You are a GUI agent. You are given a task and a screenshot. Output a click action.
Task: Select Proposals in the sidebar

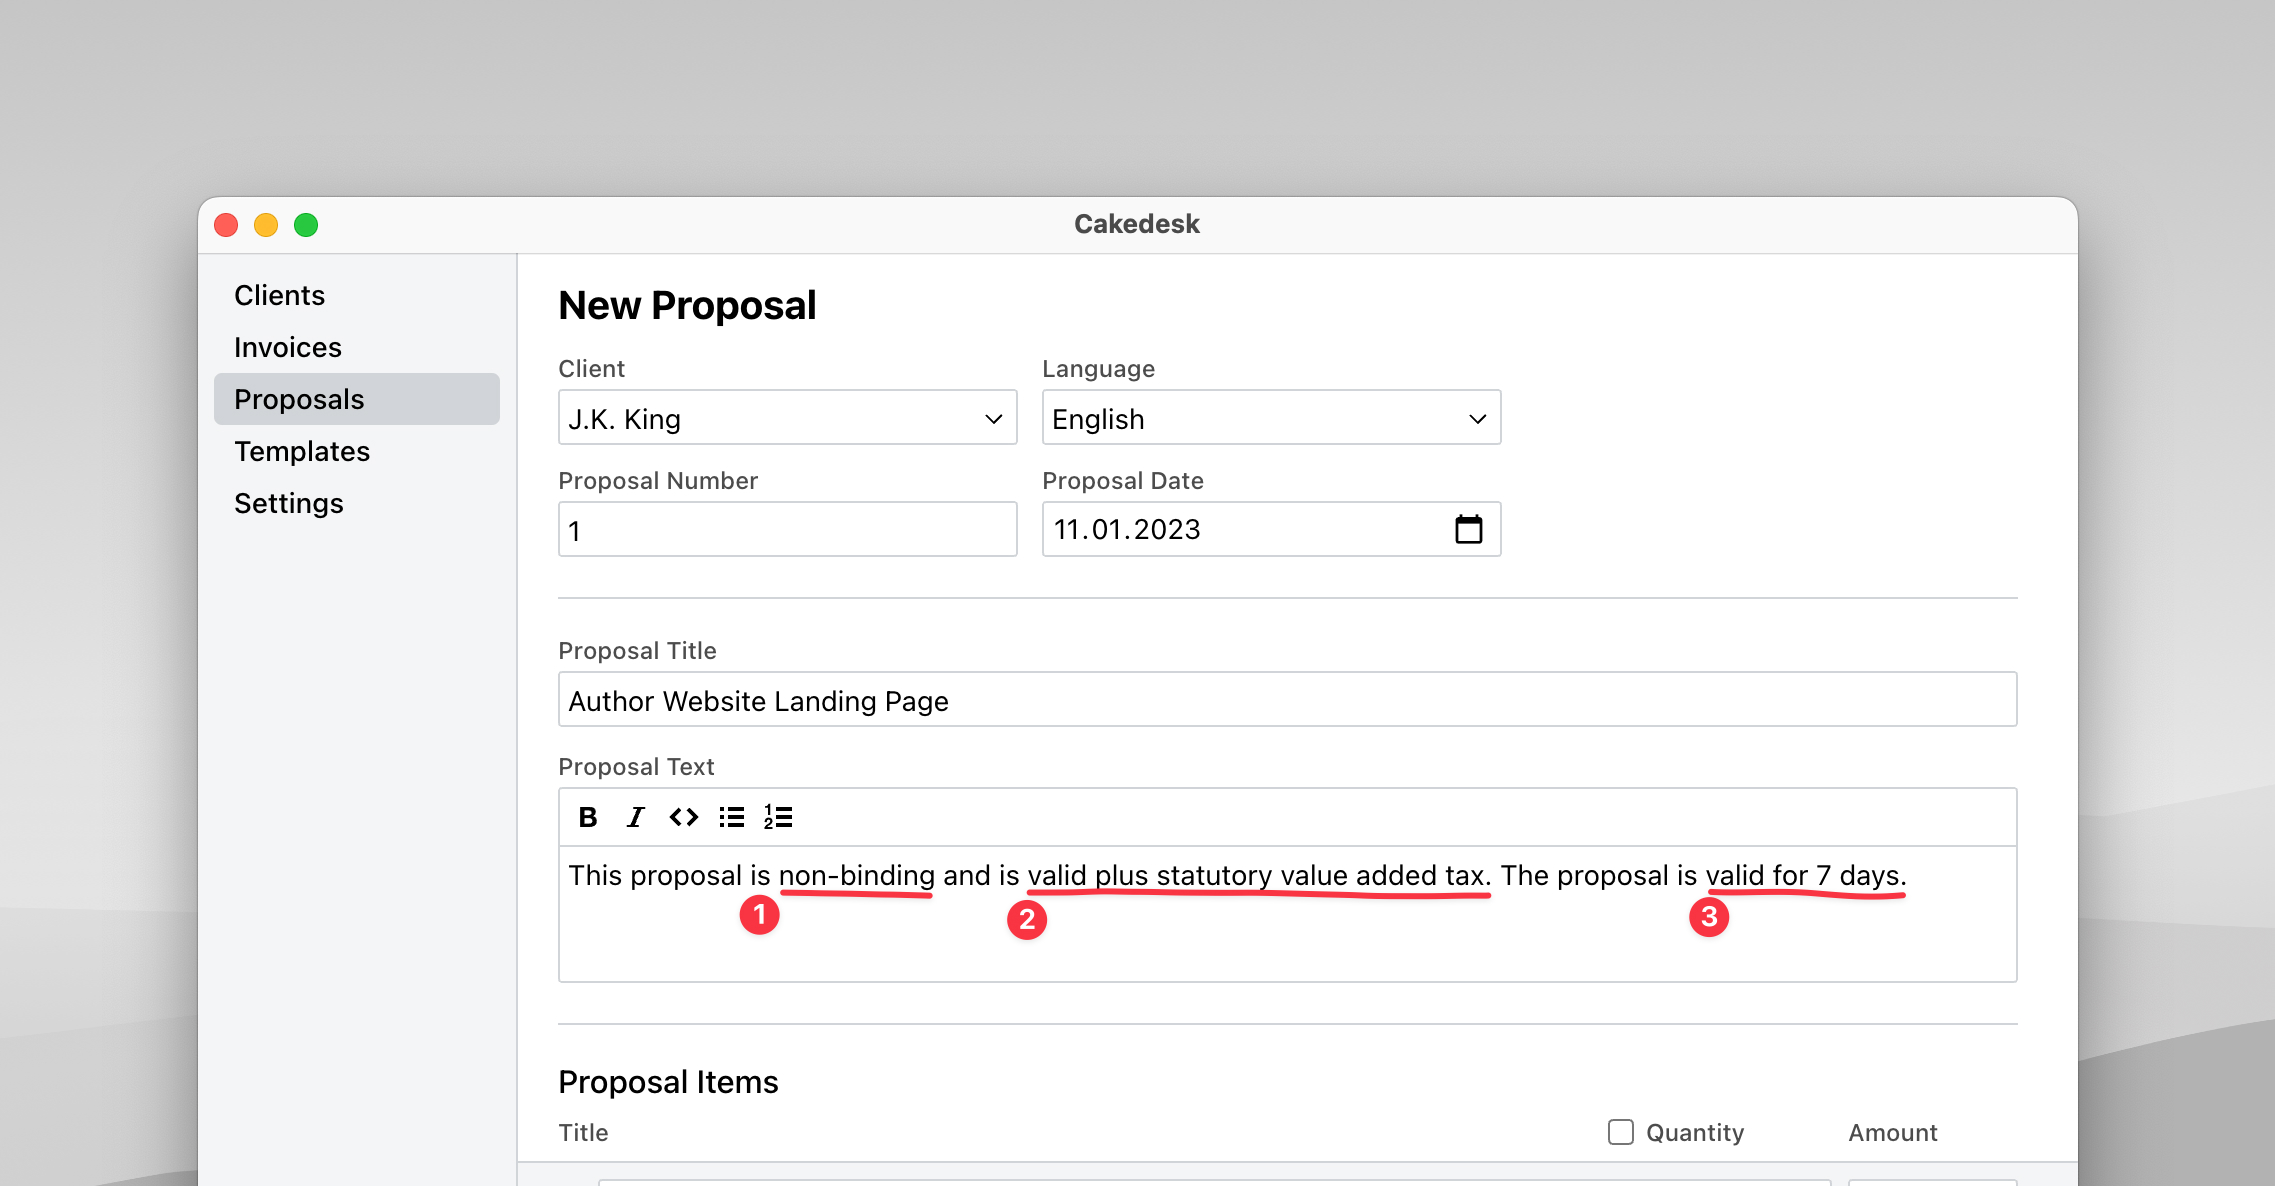click(x=298, y=399)
